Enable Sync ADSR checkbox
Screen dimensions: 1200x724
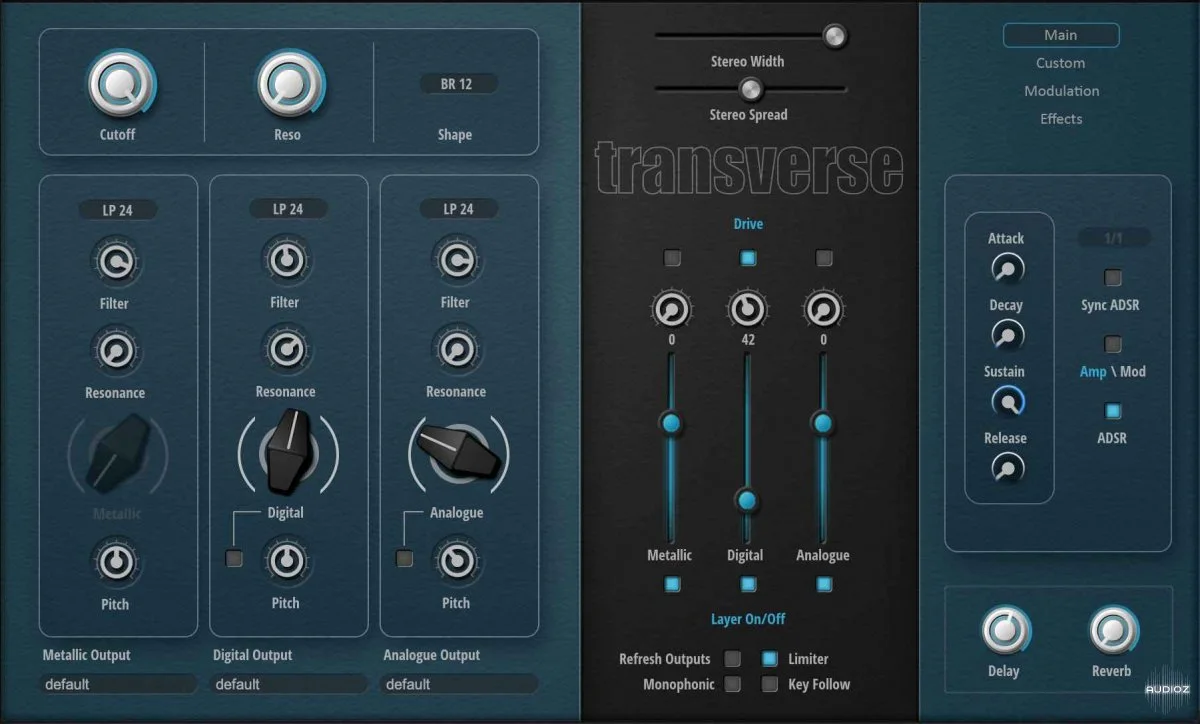coord(1112,278)
